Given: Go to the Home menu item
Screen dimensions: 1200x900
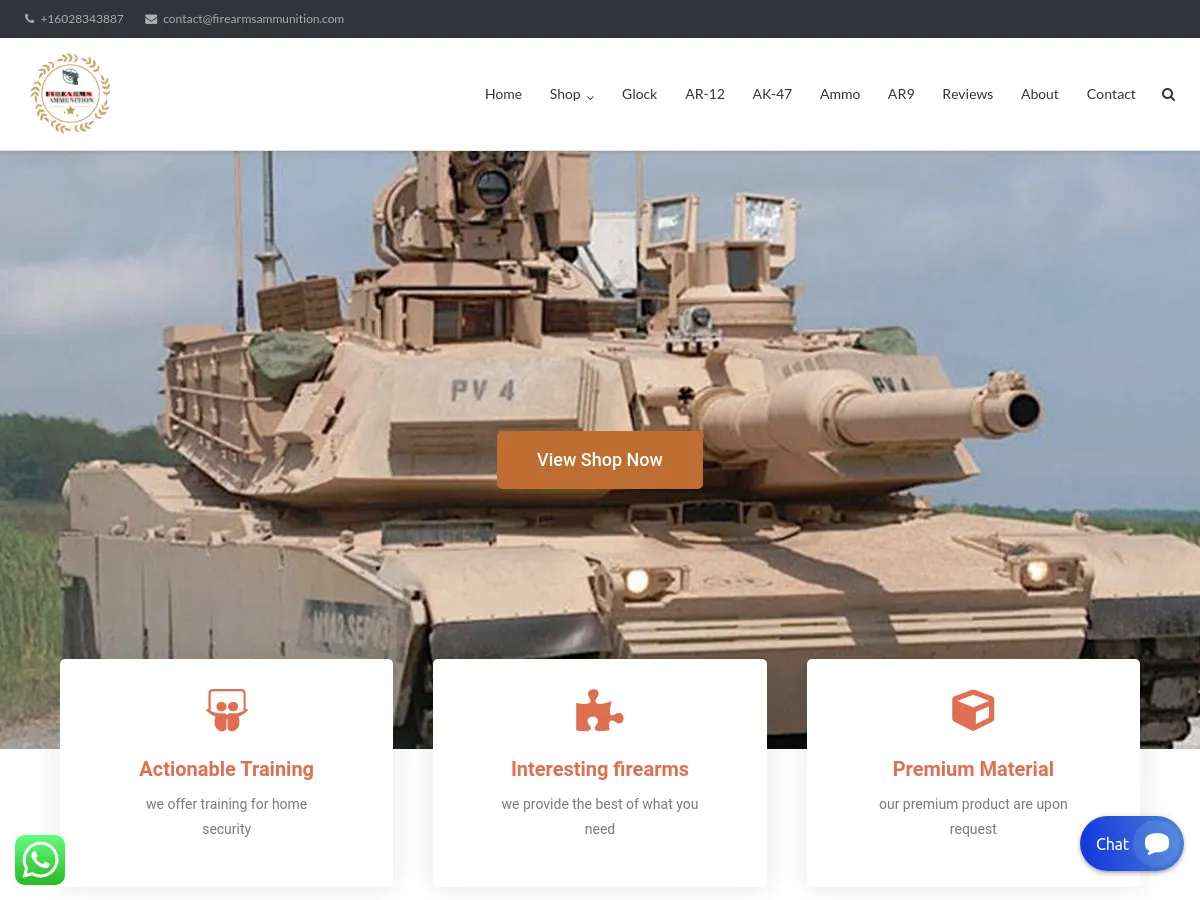Looking at the screenshot, I should pos(503,94).
